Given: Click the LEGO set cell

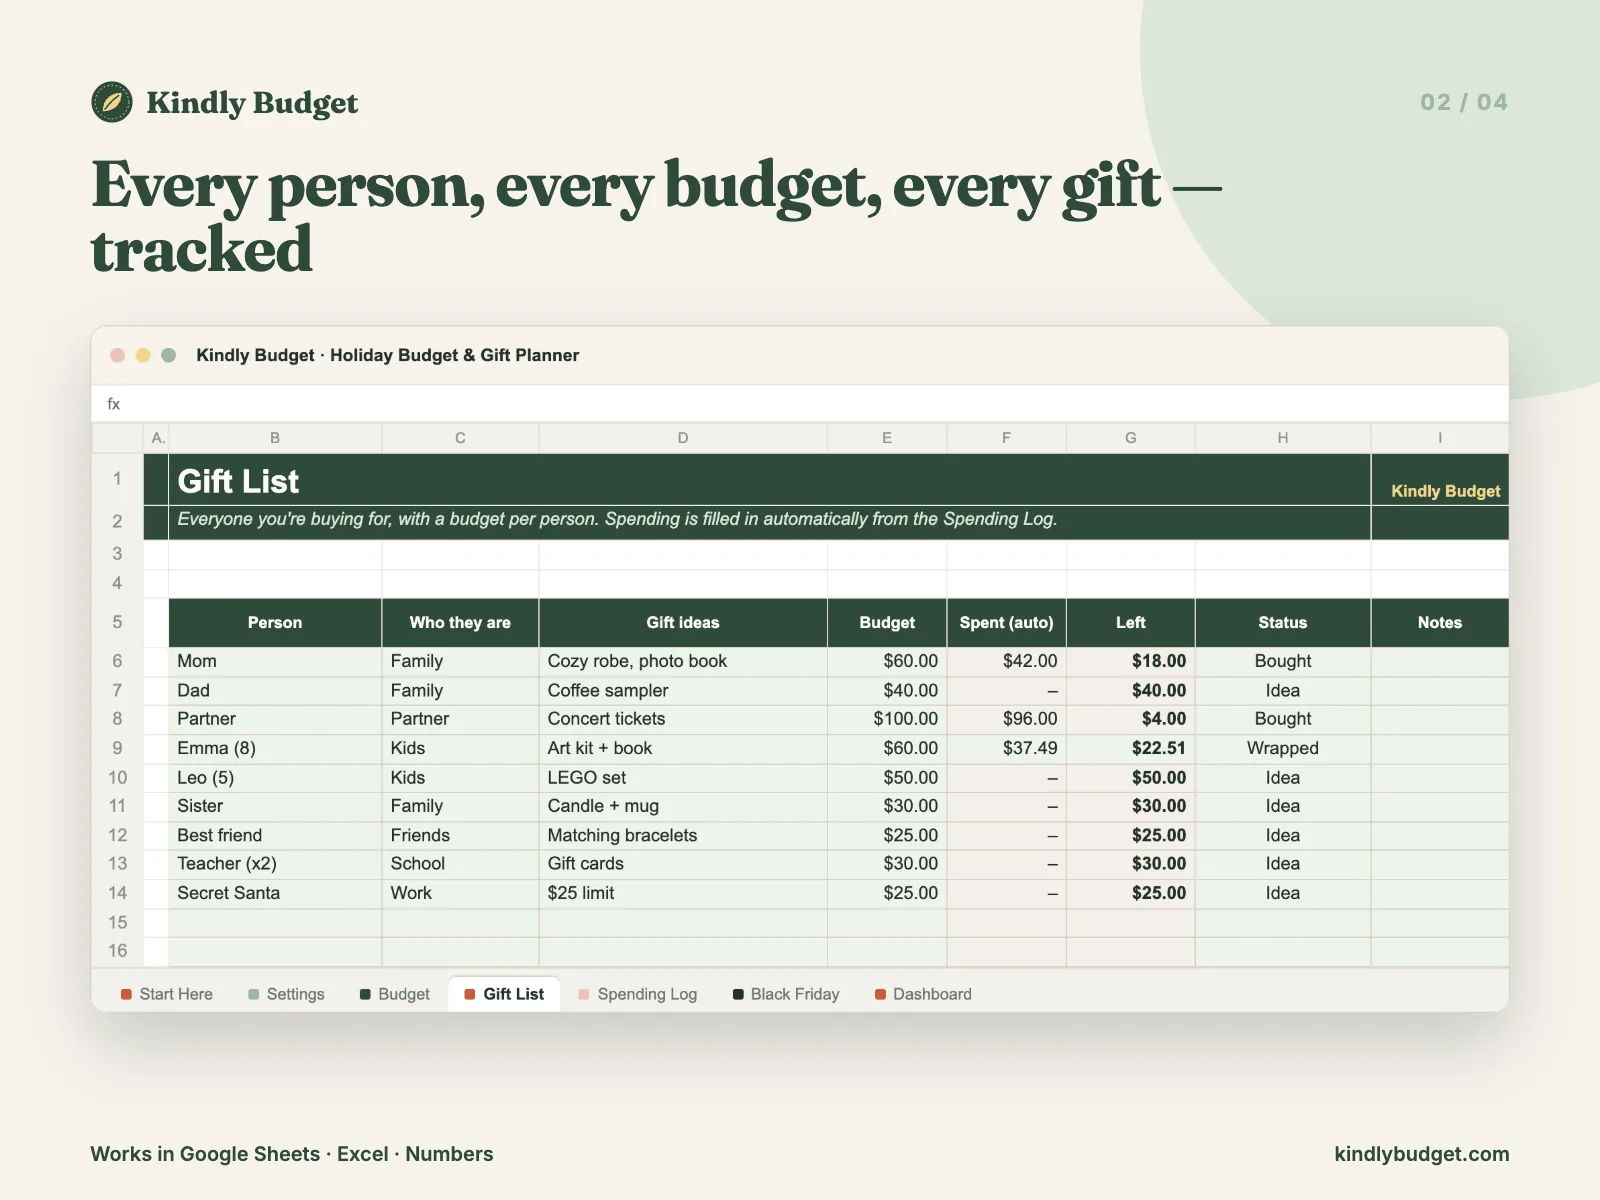Looking at the screenshot, I should tap(683, 777).
